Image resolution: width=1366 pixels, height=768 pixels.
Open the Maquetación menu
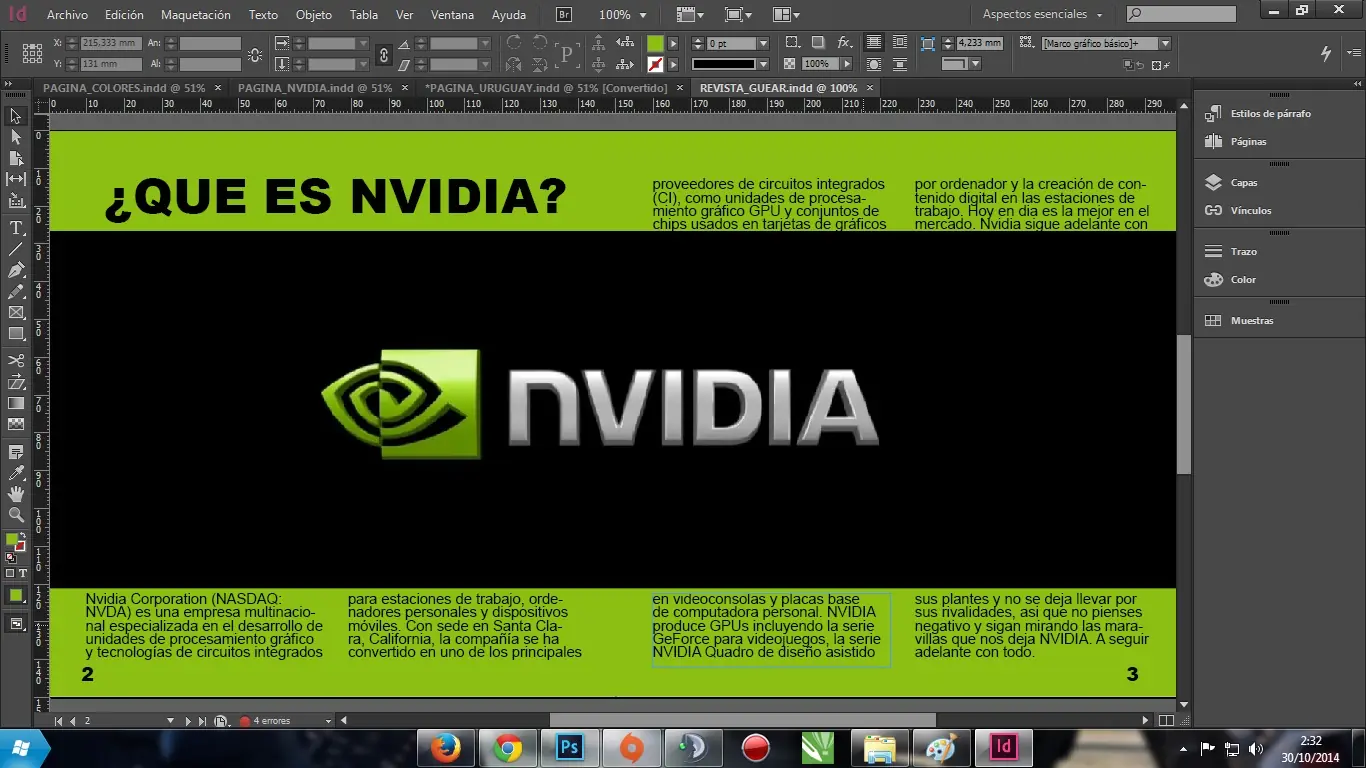196,15
